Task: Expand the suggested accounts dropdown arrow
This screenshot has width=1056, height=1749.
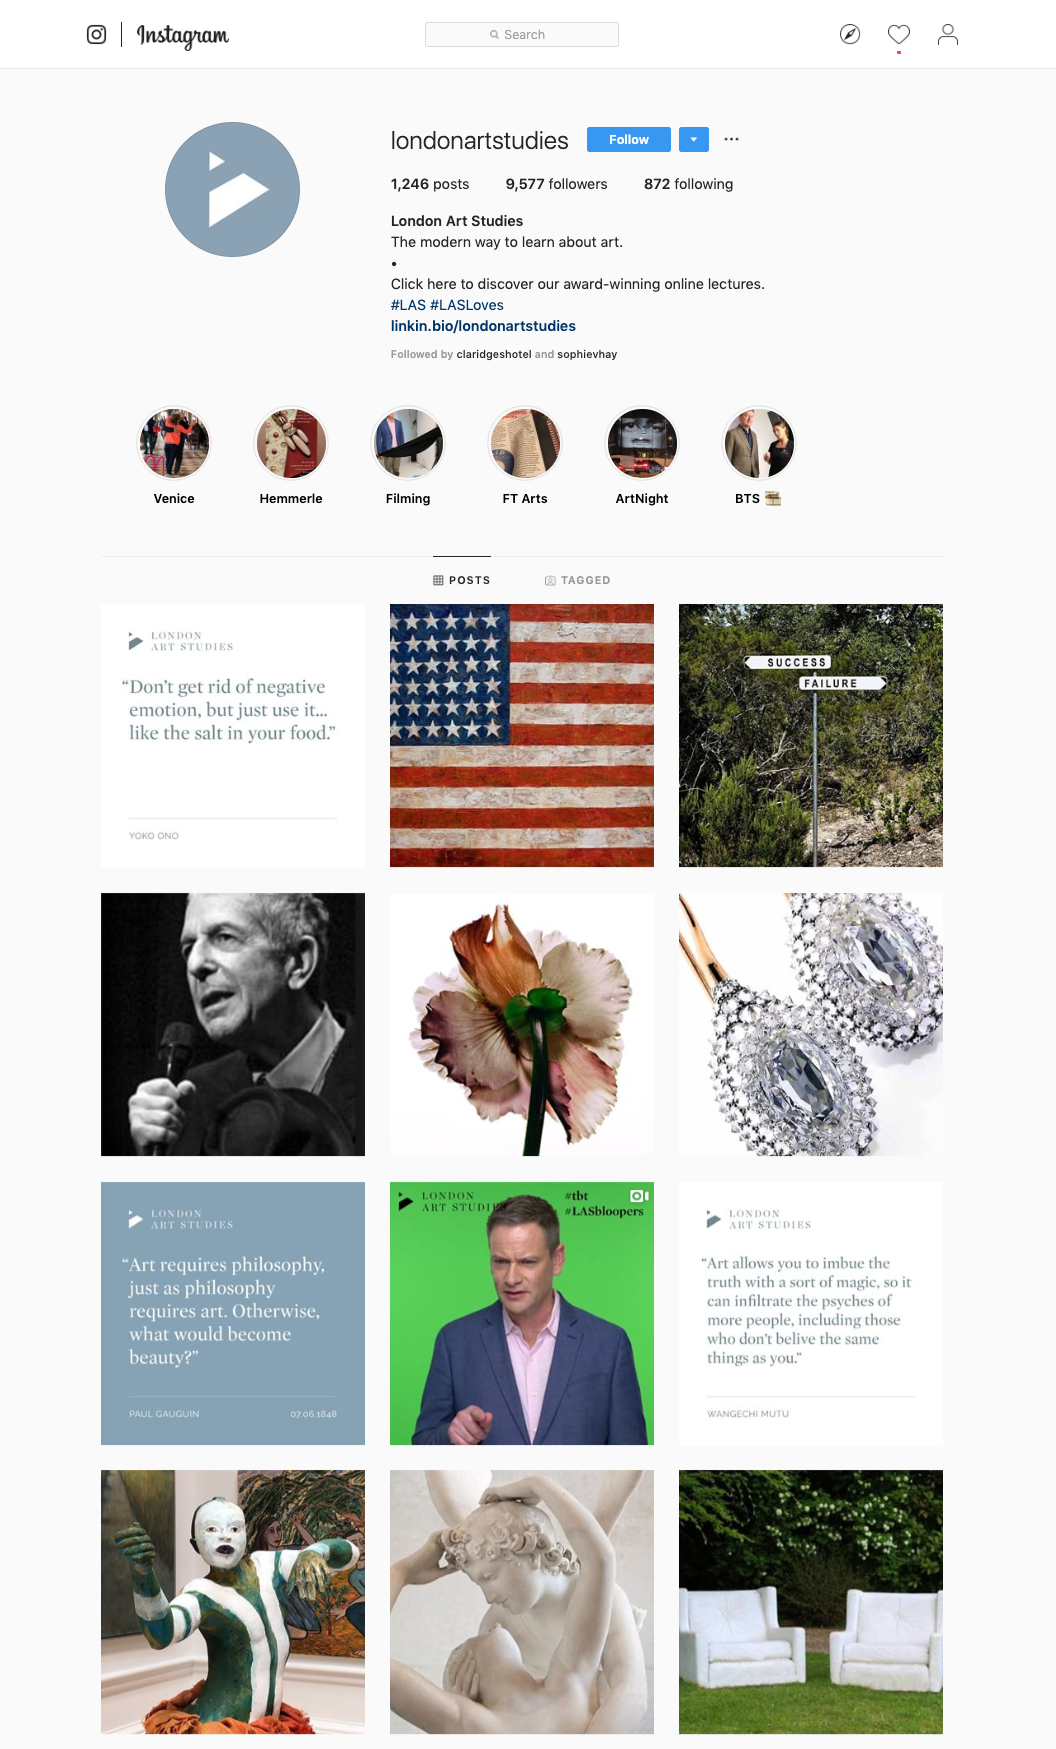Action: [694, 139]
